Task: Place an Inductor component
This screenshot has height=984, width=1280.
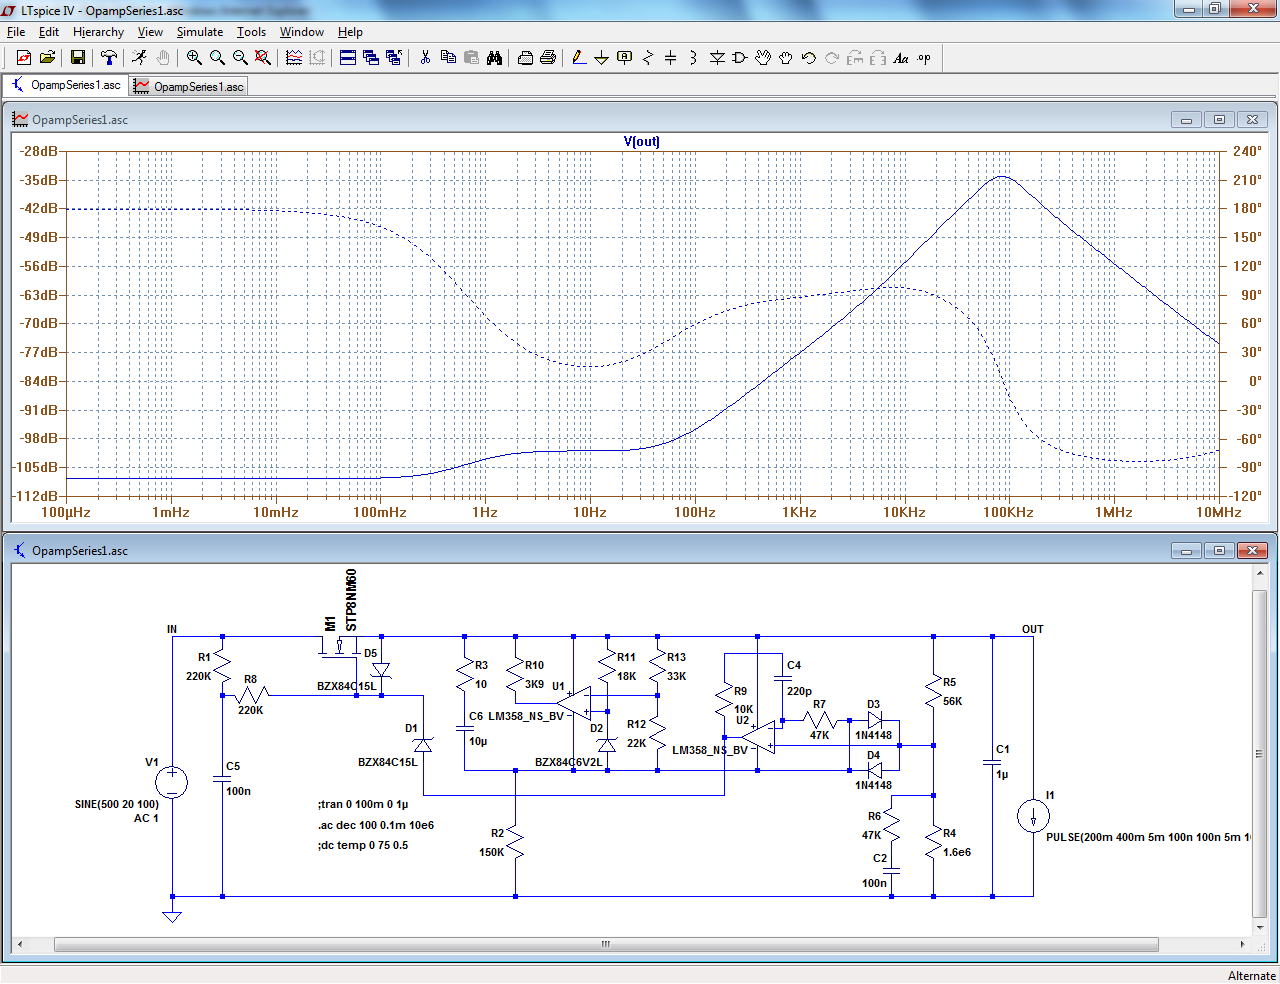Action: [x=694, y=58]
